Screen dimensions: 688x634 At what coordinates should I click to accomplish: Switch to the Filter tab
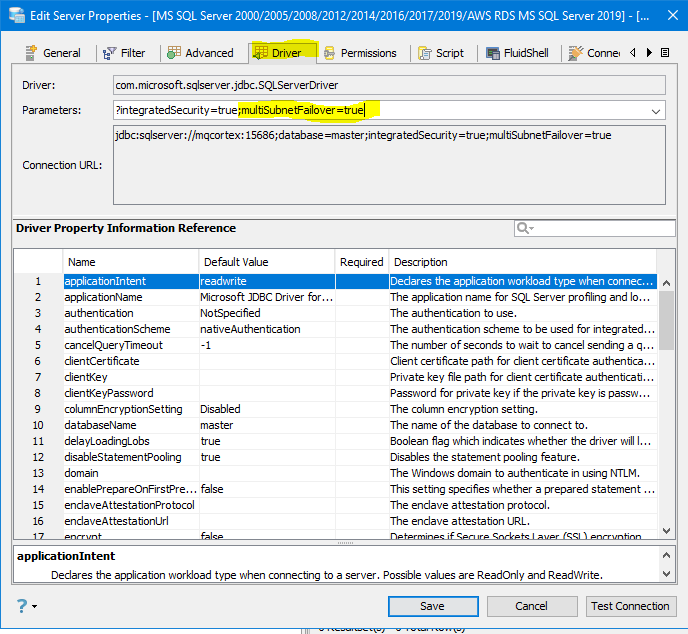click(x=124, y=53)
